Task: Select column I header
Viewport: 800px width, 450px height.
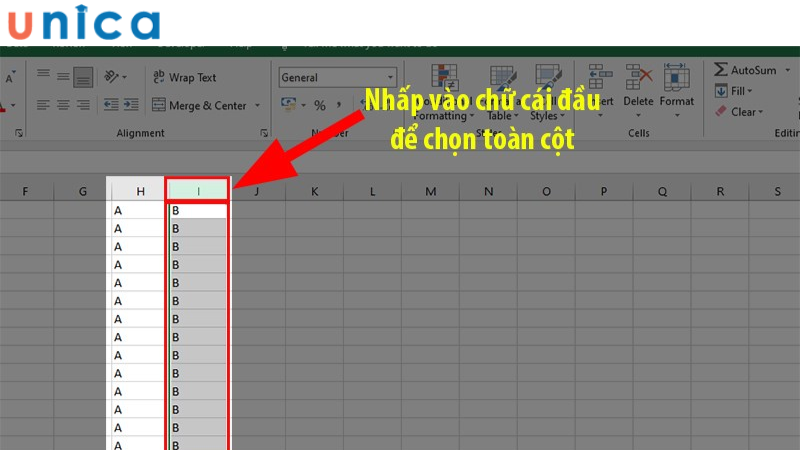Action: pyautogui.click(x=198, y=191)
